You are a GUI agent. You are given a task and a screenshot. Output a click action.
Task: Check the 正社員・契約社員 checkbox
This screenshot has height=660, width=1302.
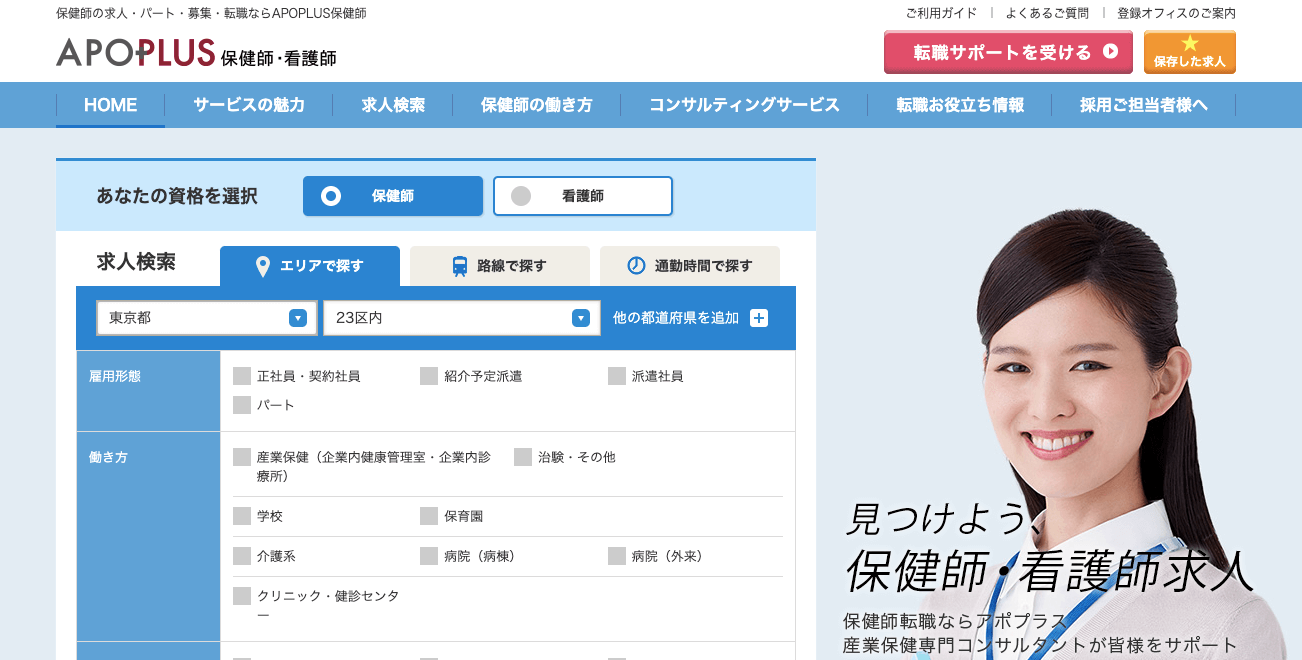(x=242, y=376)
